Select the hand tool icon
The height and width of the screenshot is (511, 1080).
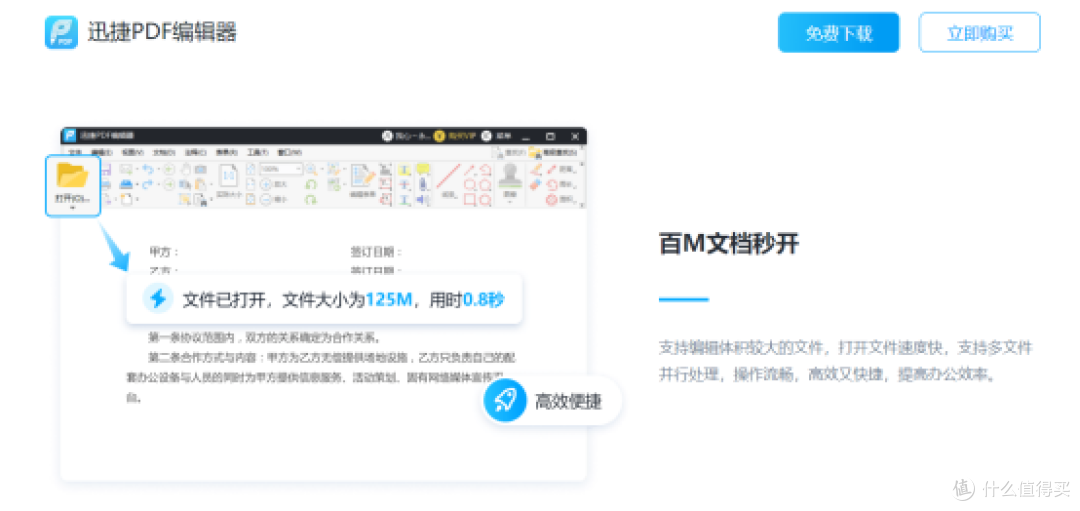pyautogui.click(x=185, y=169)
